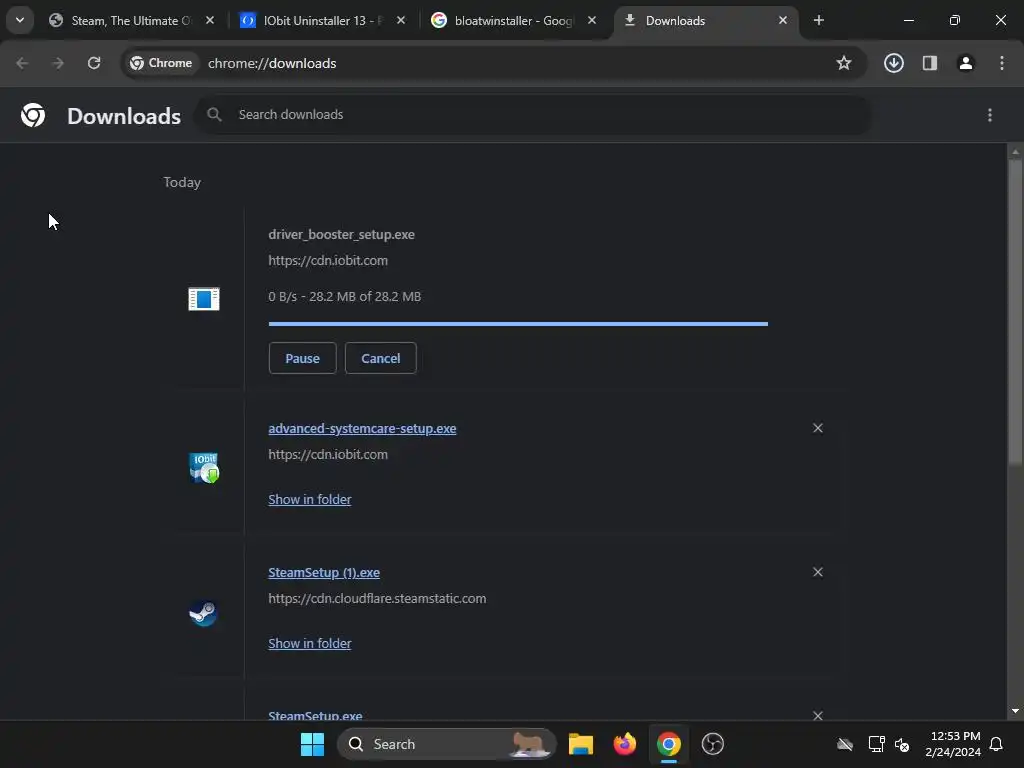Open SteamSetup.exe link at bottom
The image size is (1024, 768).
(315, 714)
